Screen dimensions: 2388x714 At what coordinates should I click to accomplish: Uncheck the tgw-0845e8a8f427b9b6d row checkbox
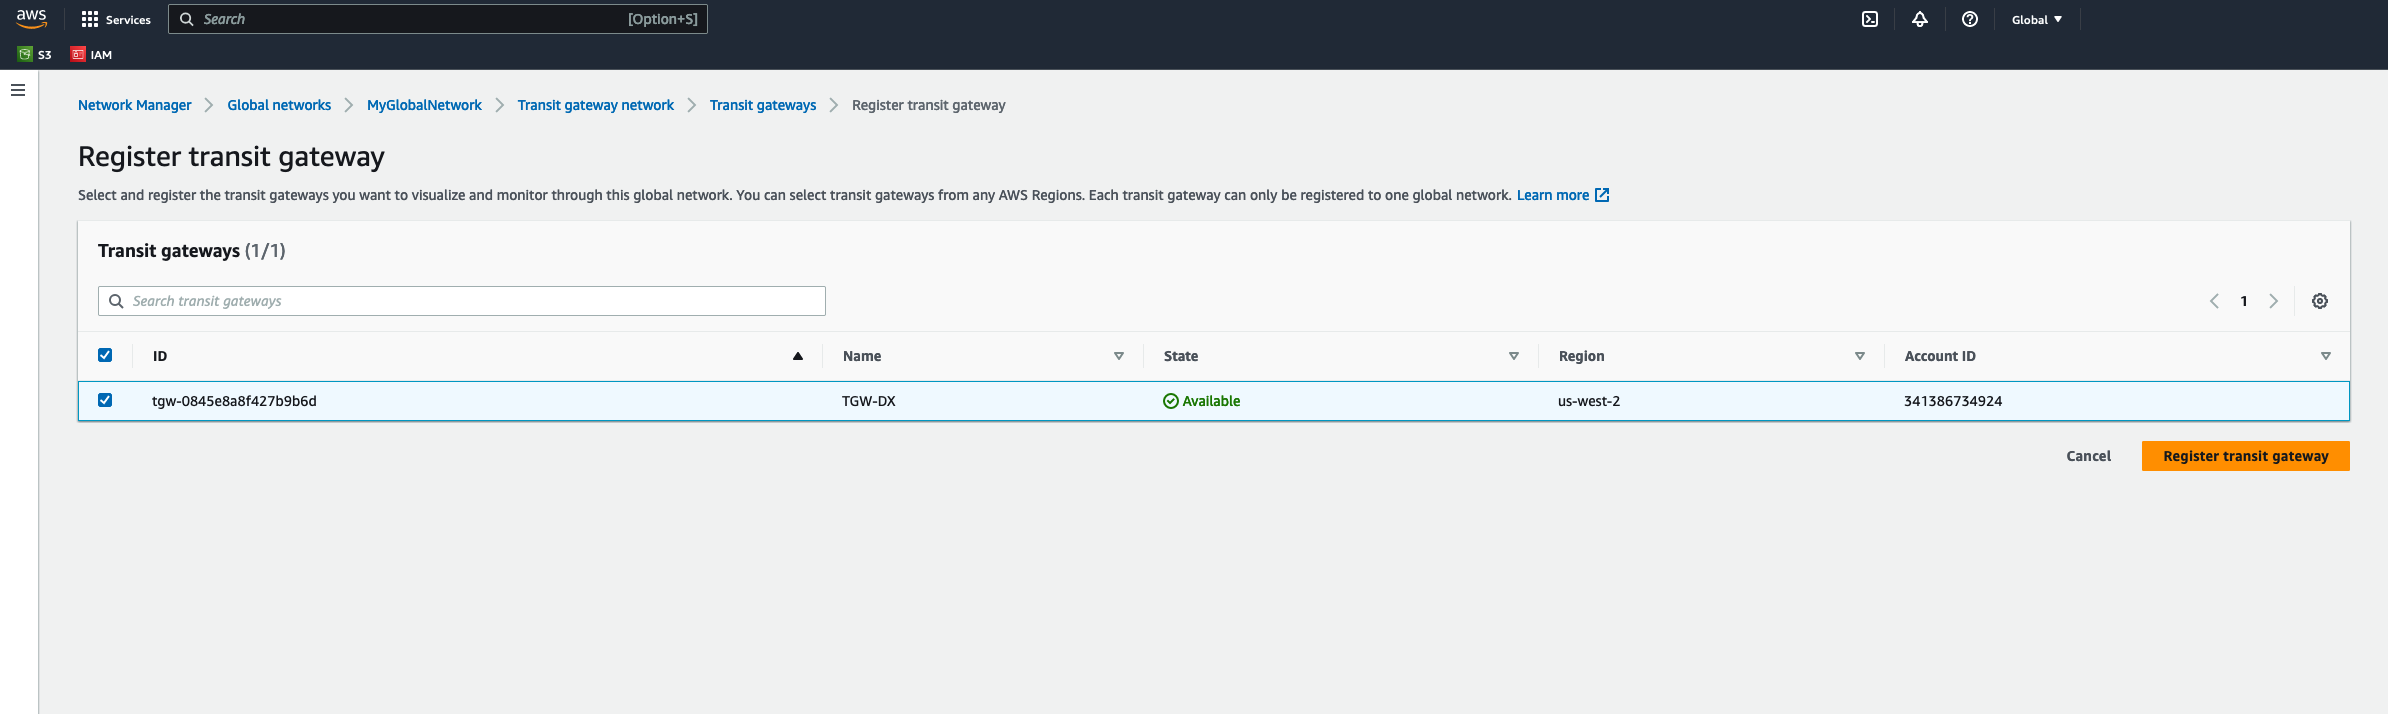click(105, 400)
